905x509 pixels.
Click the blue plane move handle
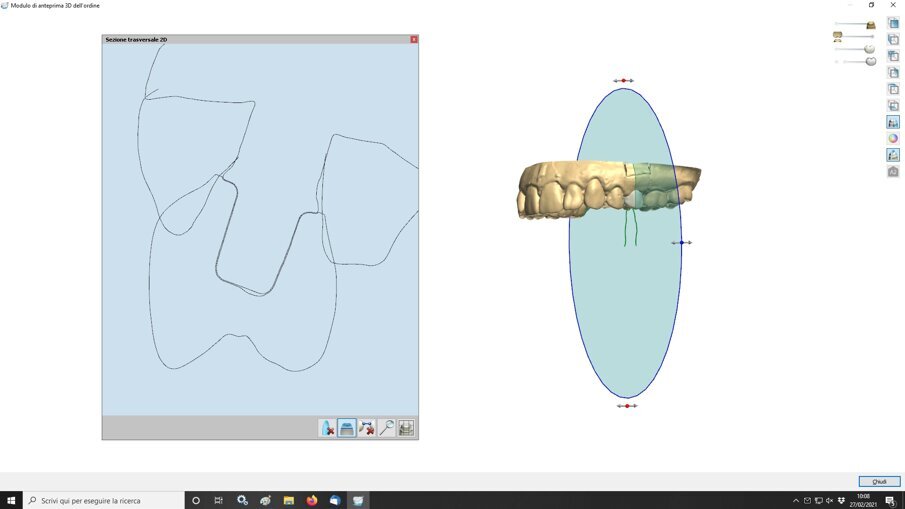[x=682, y=242]
